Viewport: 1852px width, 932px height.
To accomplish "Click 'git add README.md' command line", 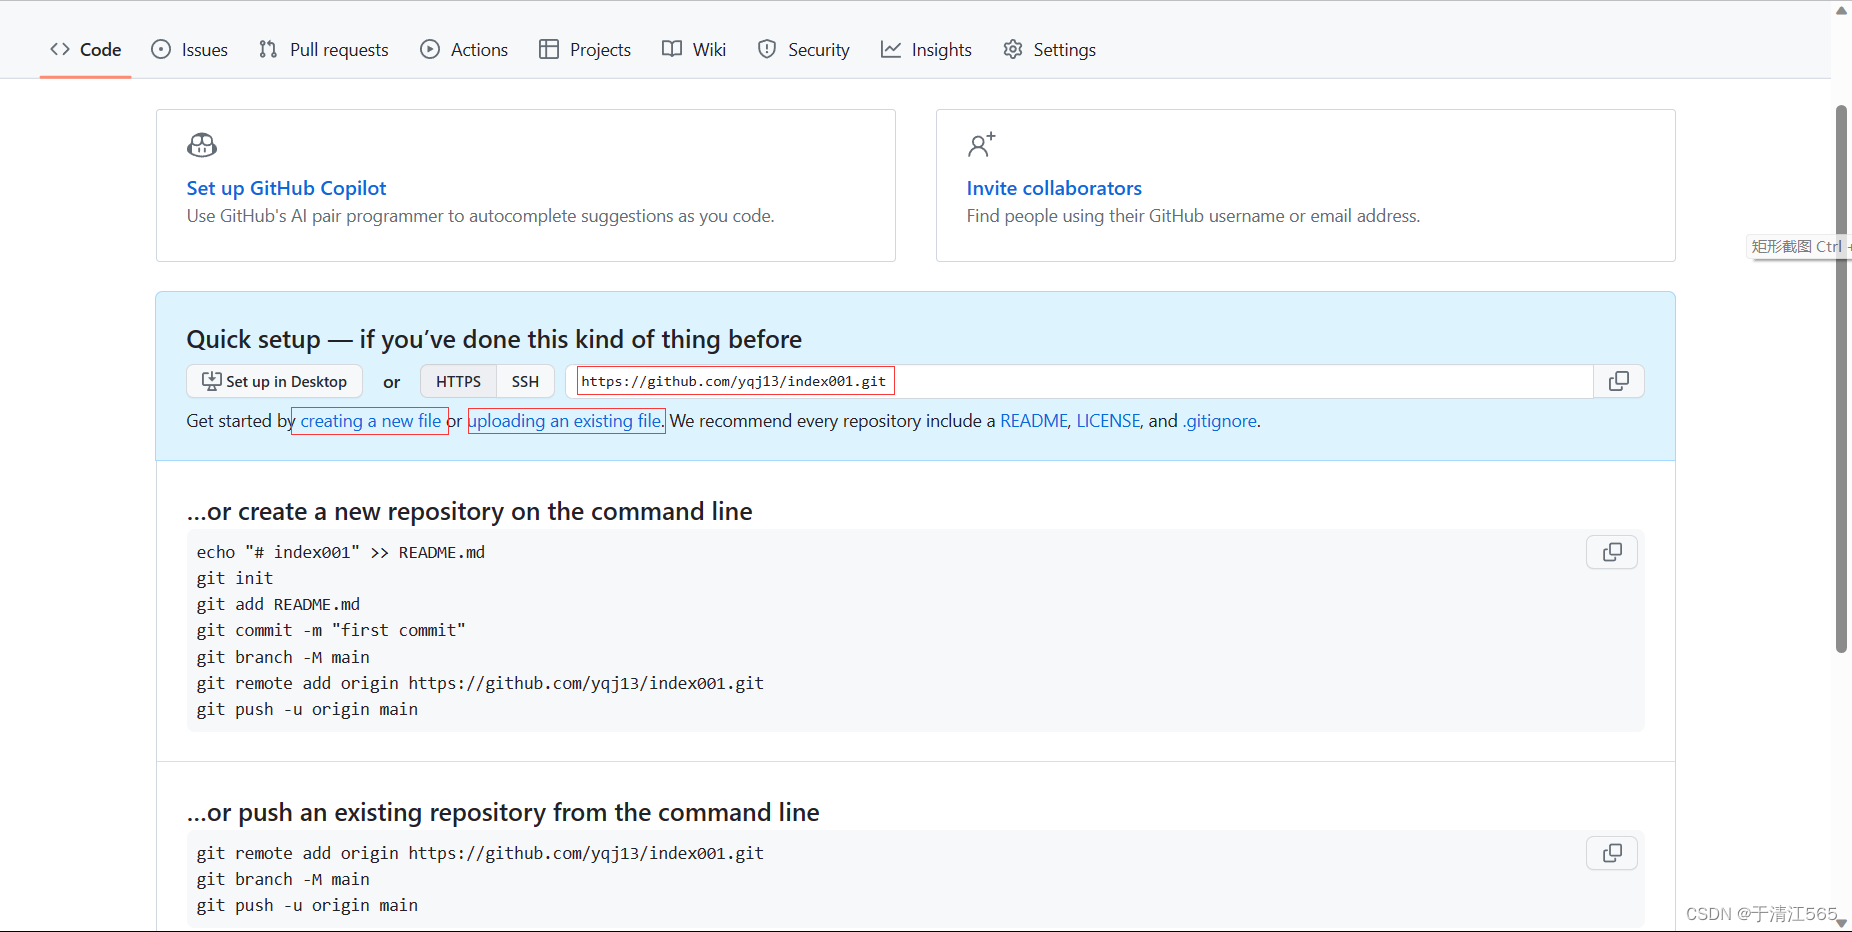I will 278,604.
